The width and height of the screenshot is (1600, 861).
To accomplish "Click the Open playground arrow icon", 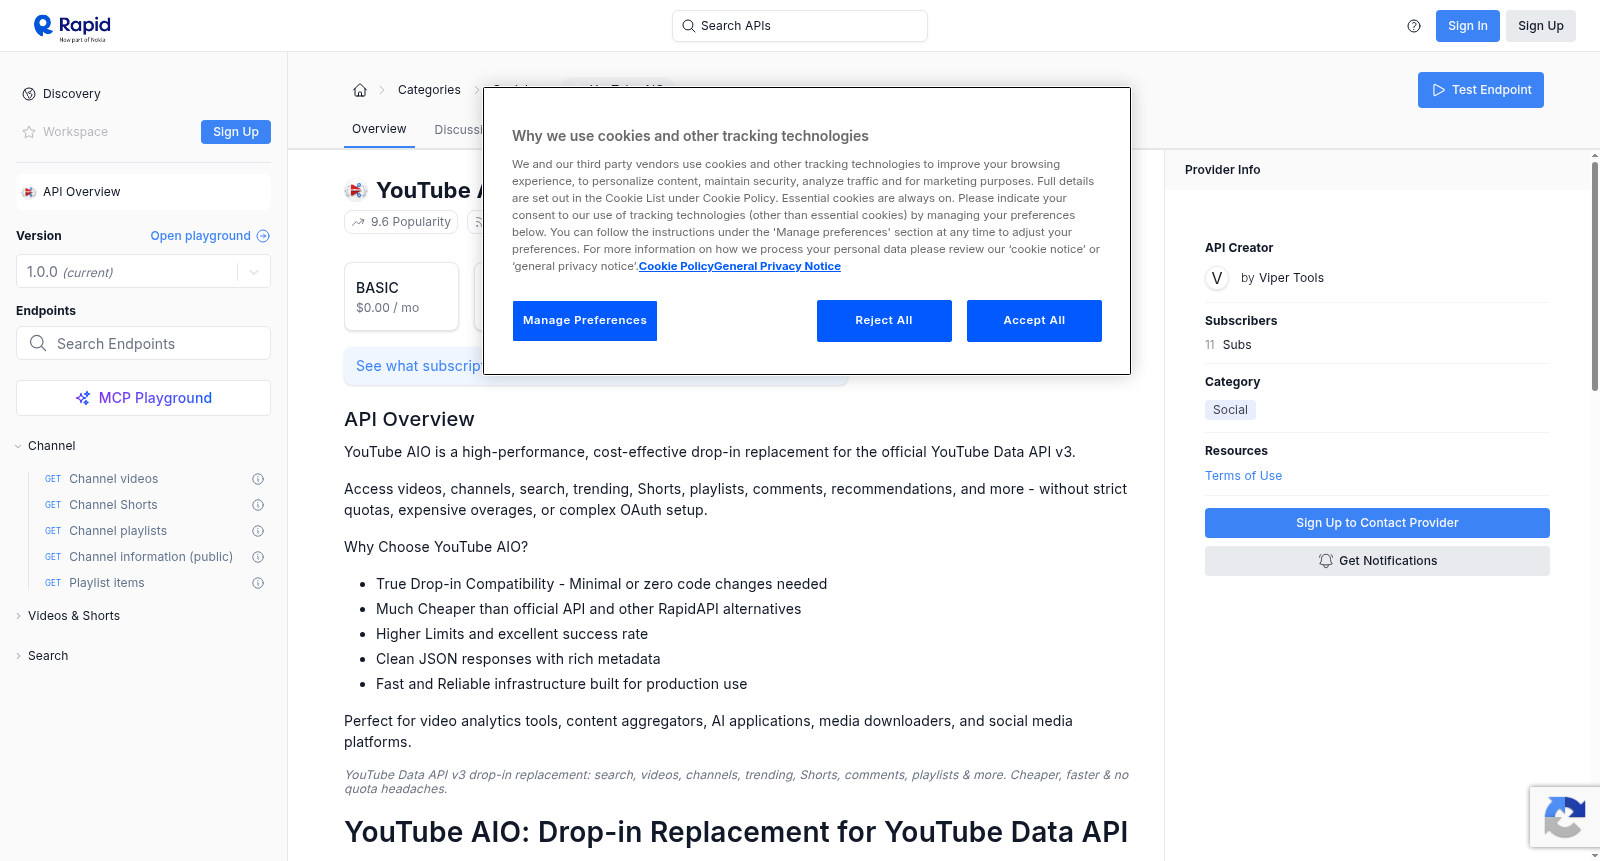I will (263, 236).
